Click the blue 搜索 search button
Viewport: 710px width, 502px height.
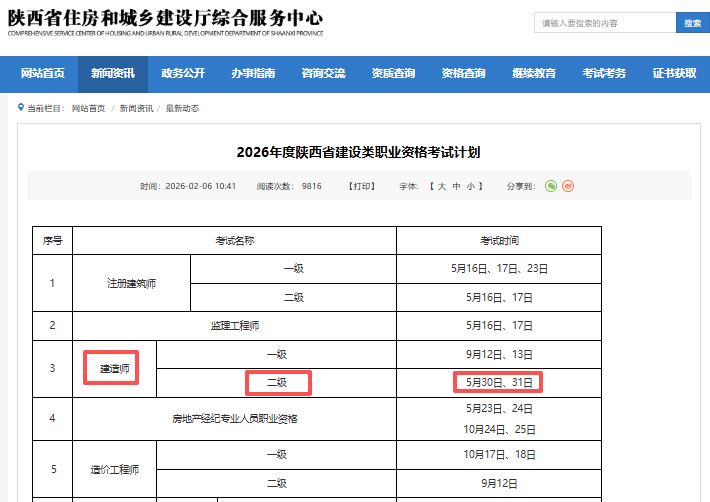click(x=692, y=23)
